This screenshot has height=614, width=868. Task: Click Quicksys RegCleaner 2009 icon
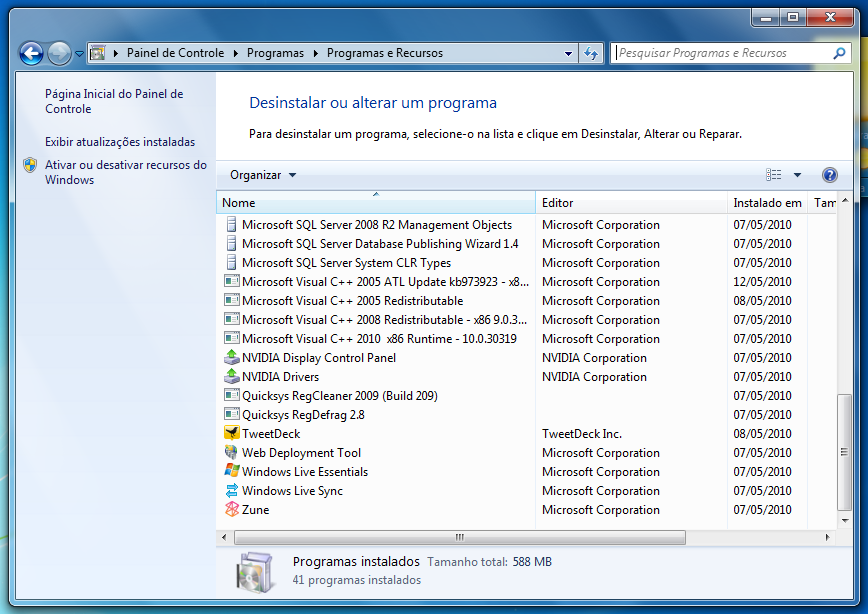pyautogui.click(x=231, y=395)
